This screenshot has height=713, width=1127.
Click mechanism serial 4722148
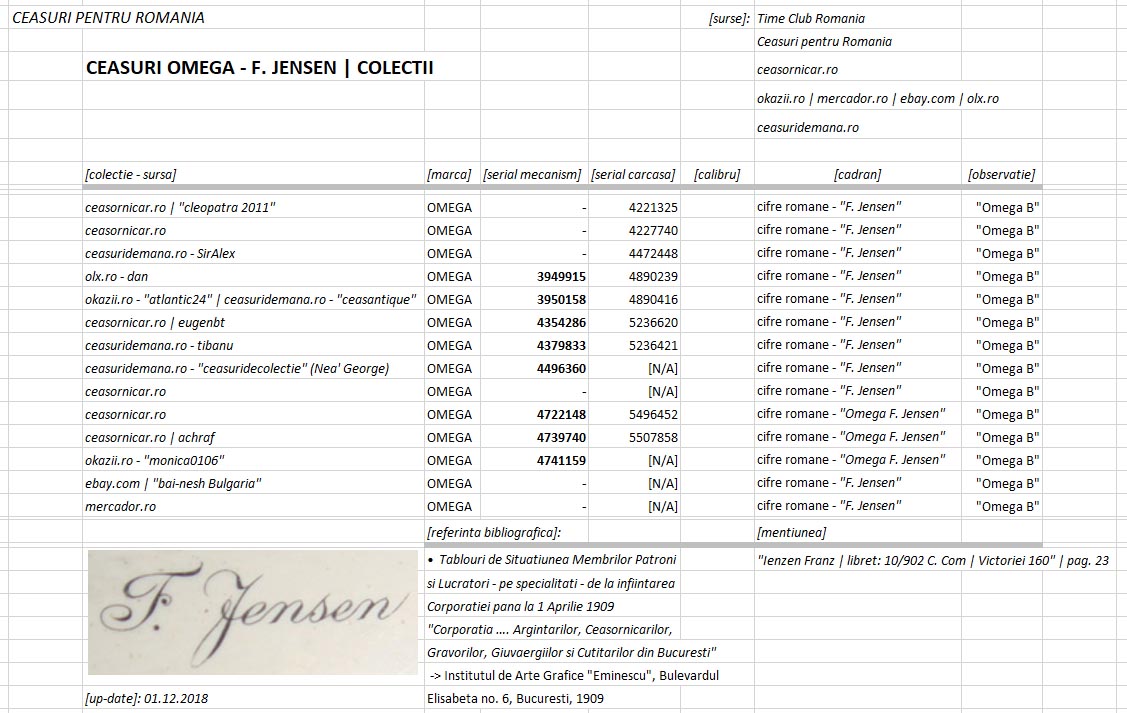point(561,415)
